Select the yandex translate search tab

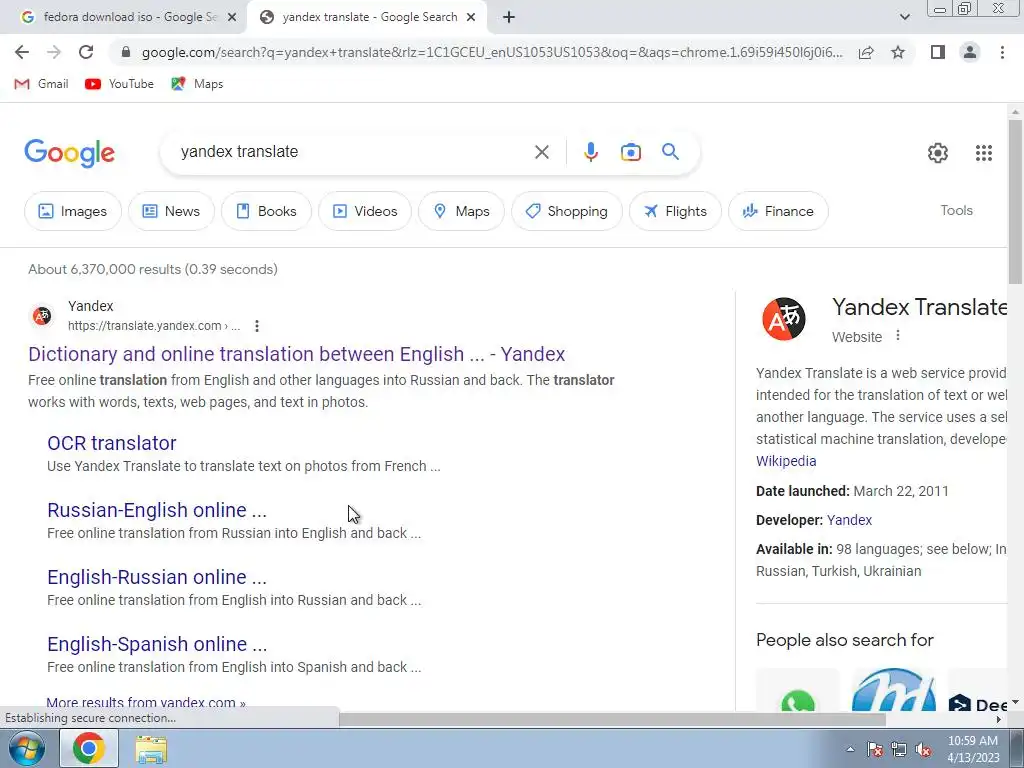click(366, 18)
